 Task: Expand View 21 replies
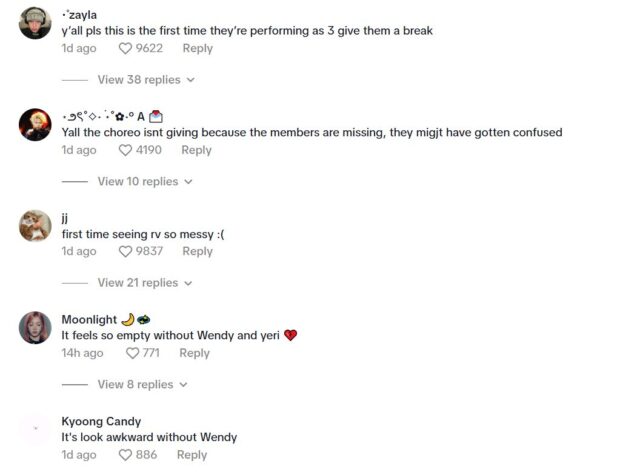pyautogui.click(x=145, y=283)
